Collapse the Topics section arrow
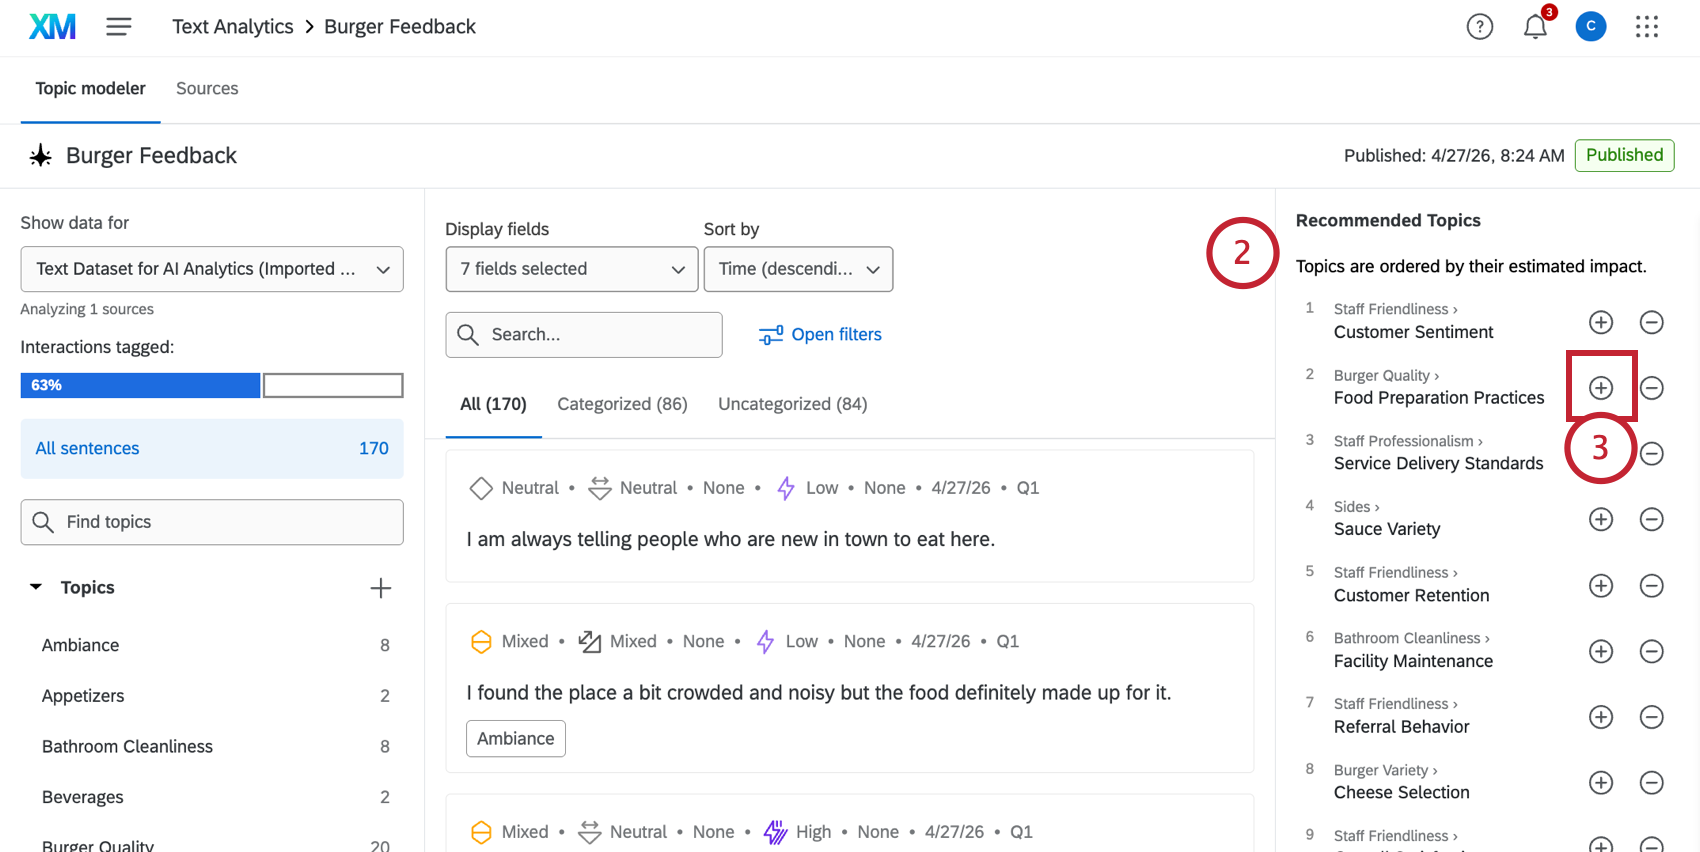Screen dimensions: 1700x852 click(36, 587)
